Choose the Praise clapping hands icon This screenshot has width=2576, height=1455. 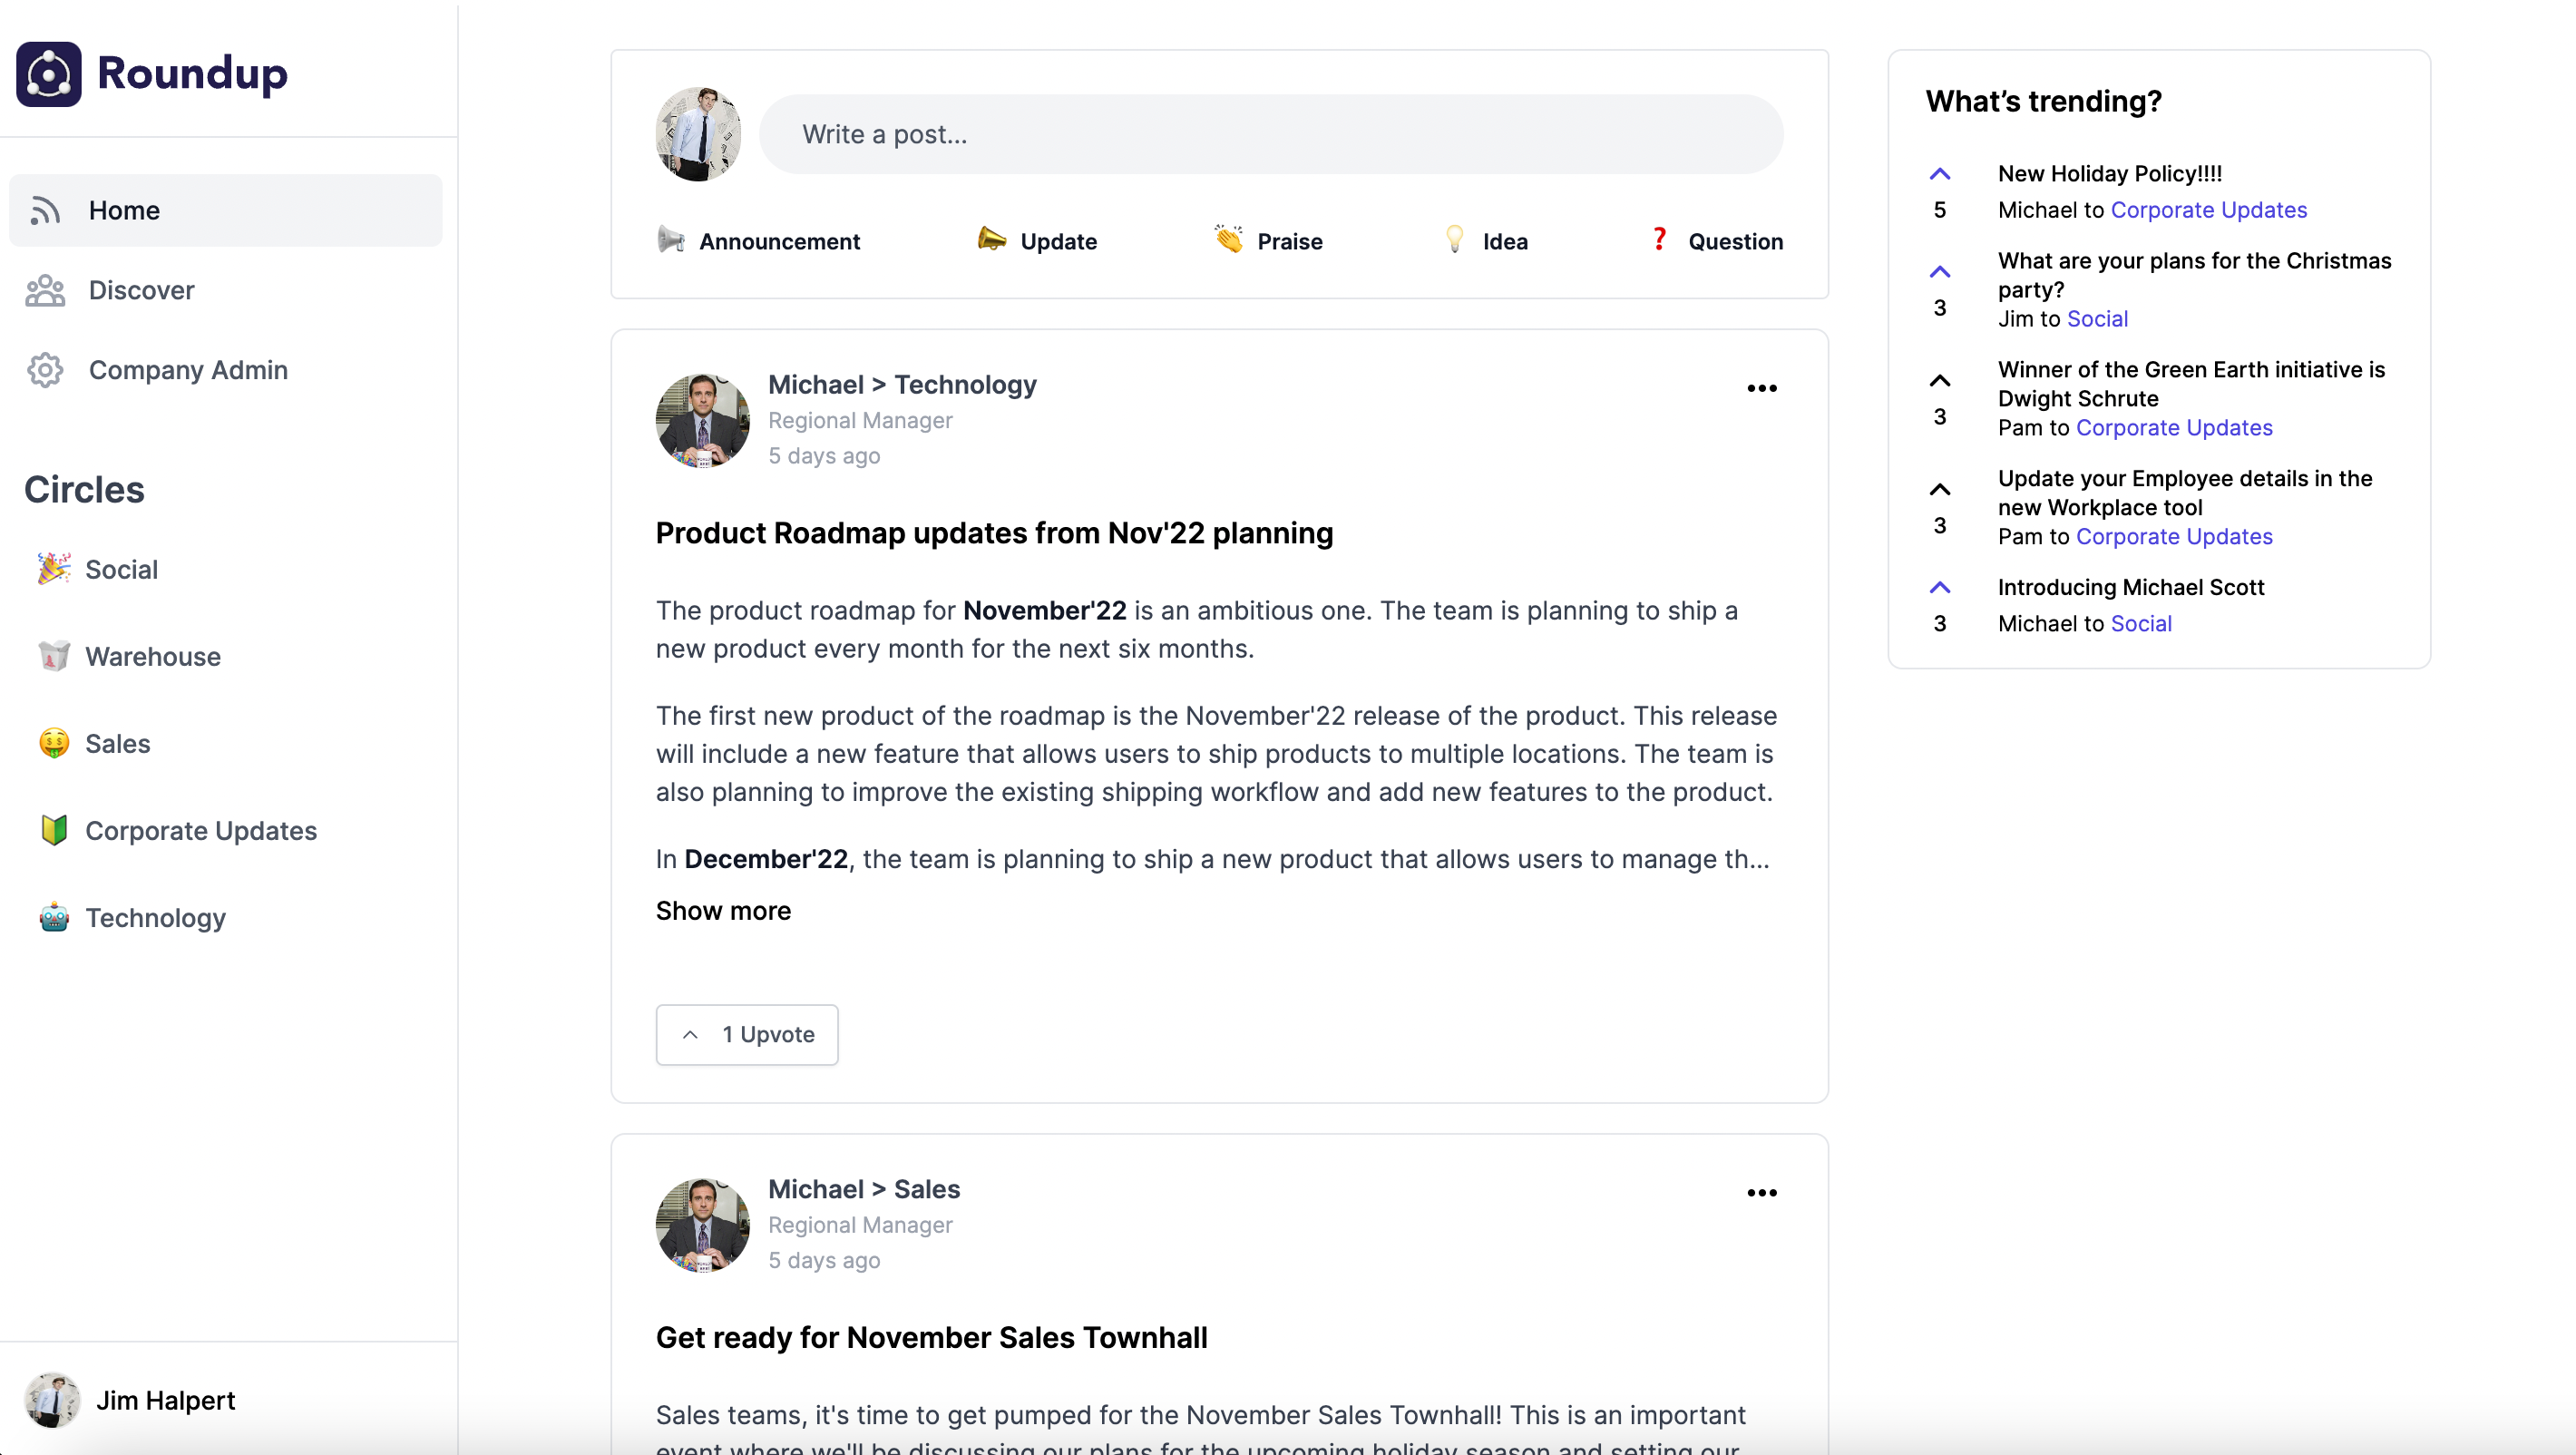pos(1229,240)
